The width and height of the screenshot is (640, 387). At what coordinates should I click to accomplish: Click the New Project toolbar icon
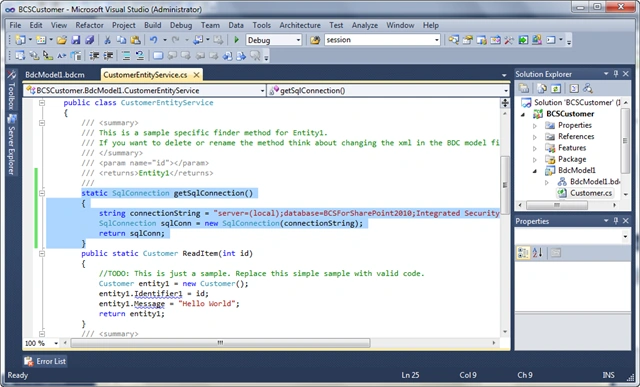[x=20, y=40]
